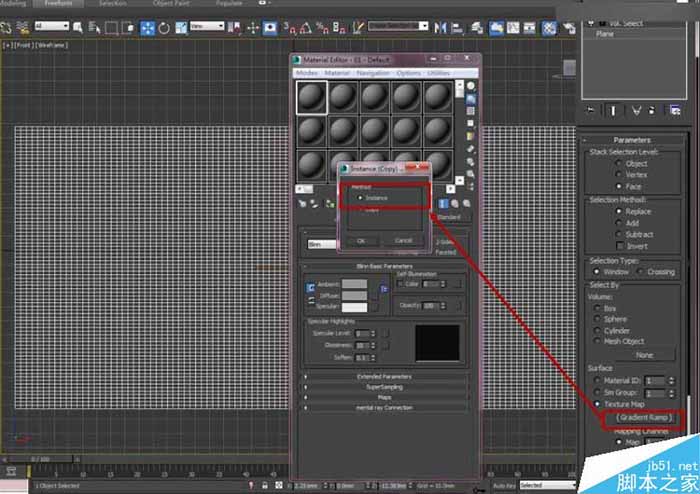Image resolution: width=700 pixels, height=494 pixels.
Task: Toggle Backlight icon in Material Editor
Action: [471, 99]
